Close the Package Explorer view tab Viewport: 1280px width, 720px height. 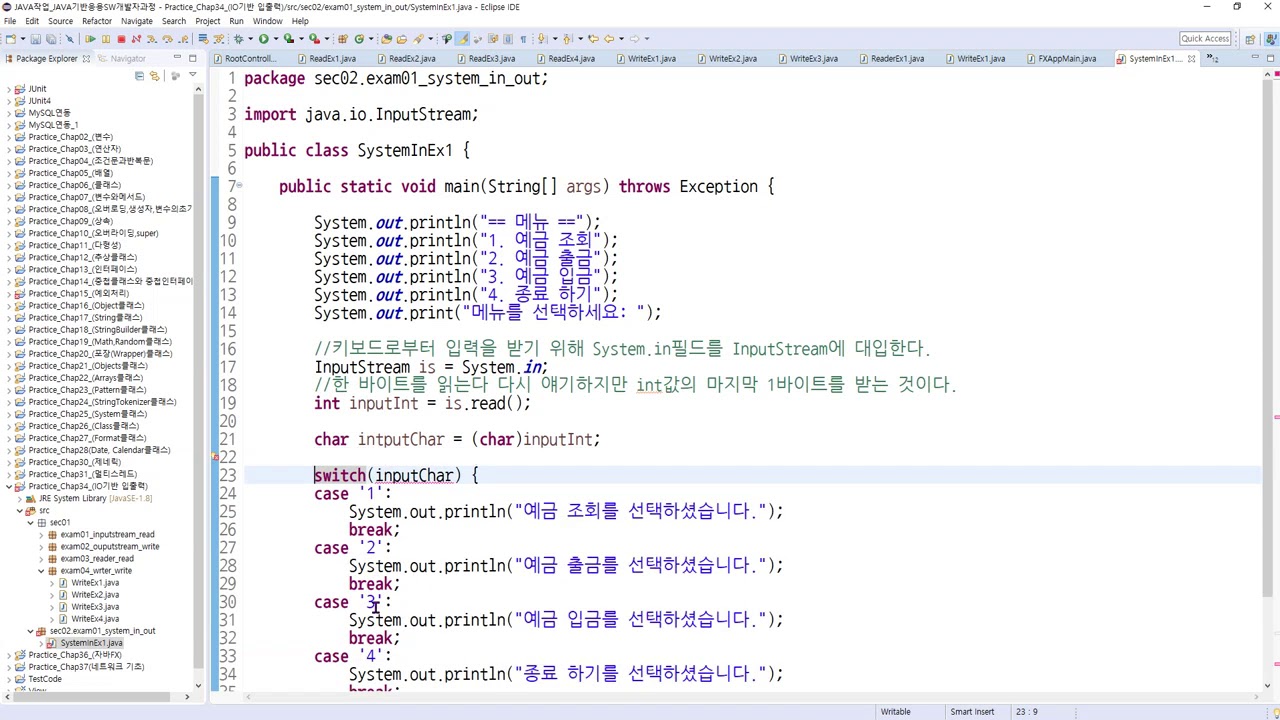point(86,59)
